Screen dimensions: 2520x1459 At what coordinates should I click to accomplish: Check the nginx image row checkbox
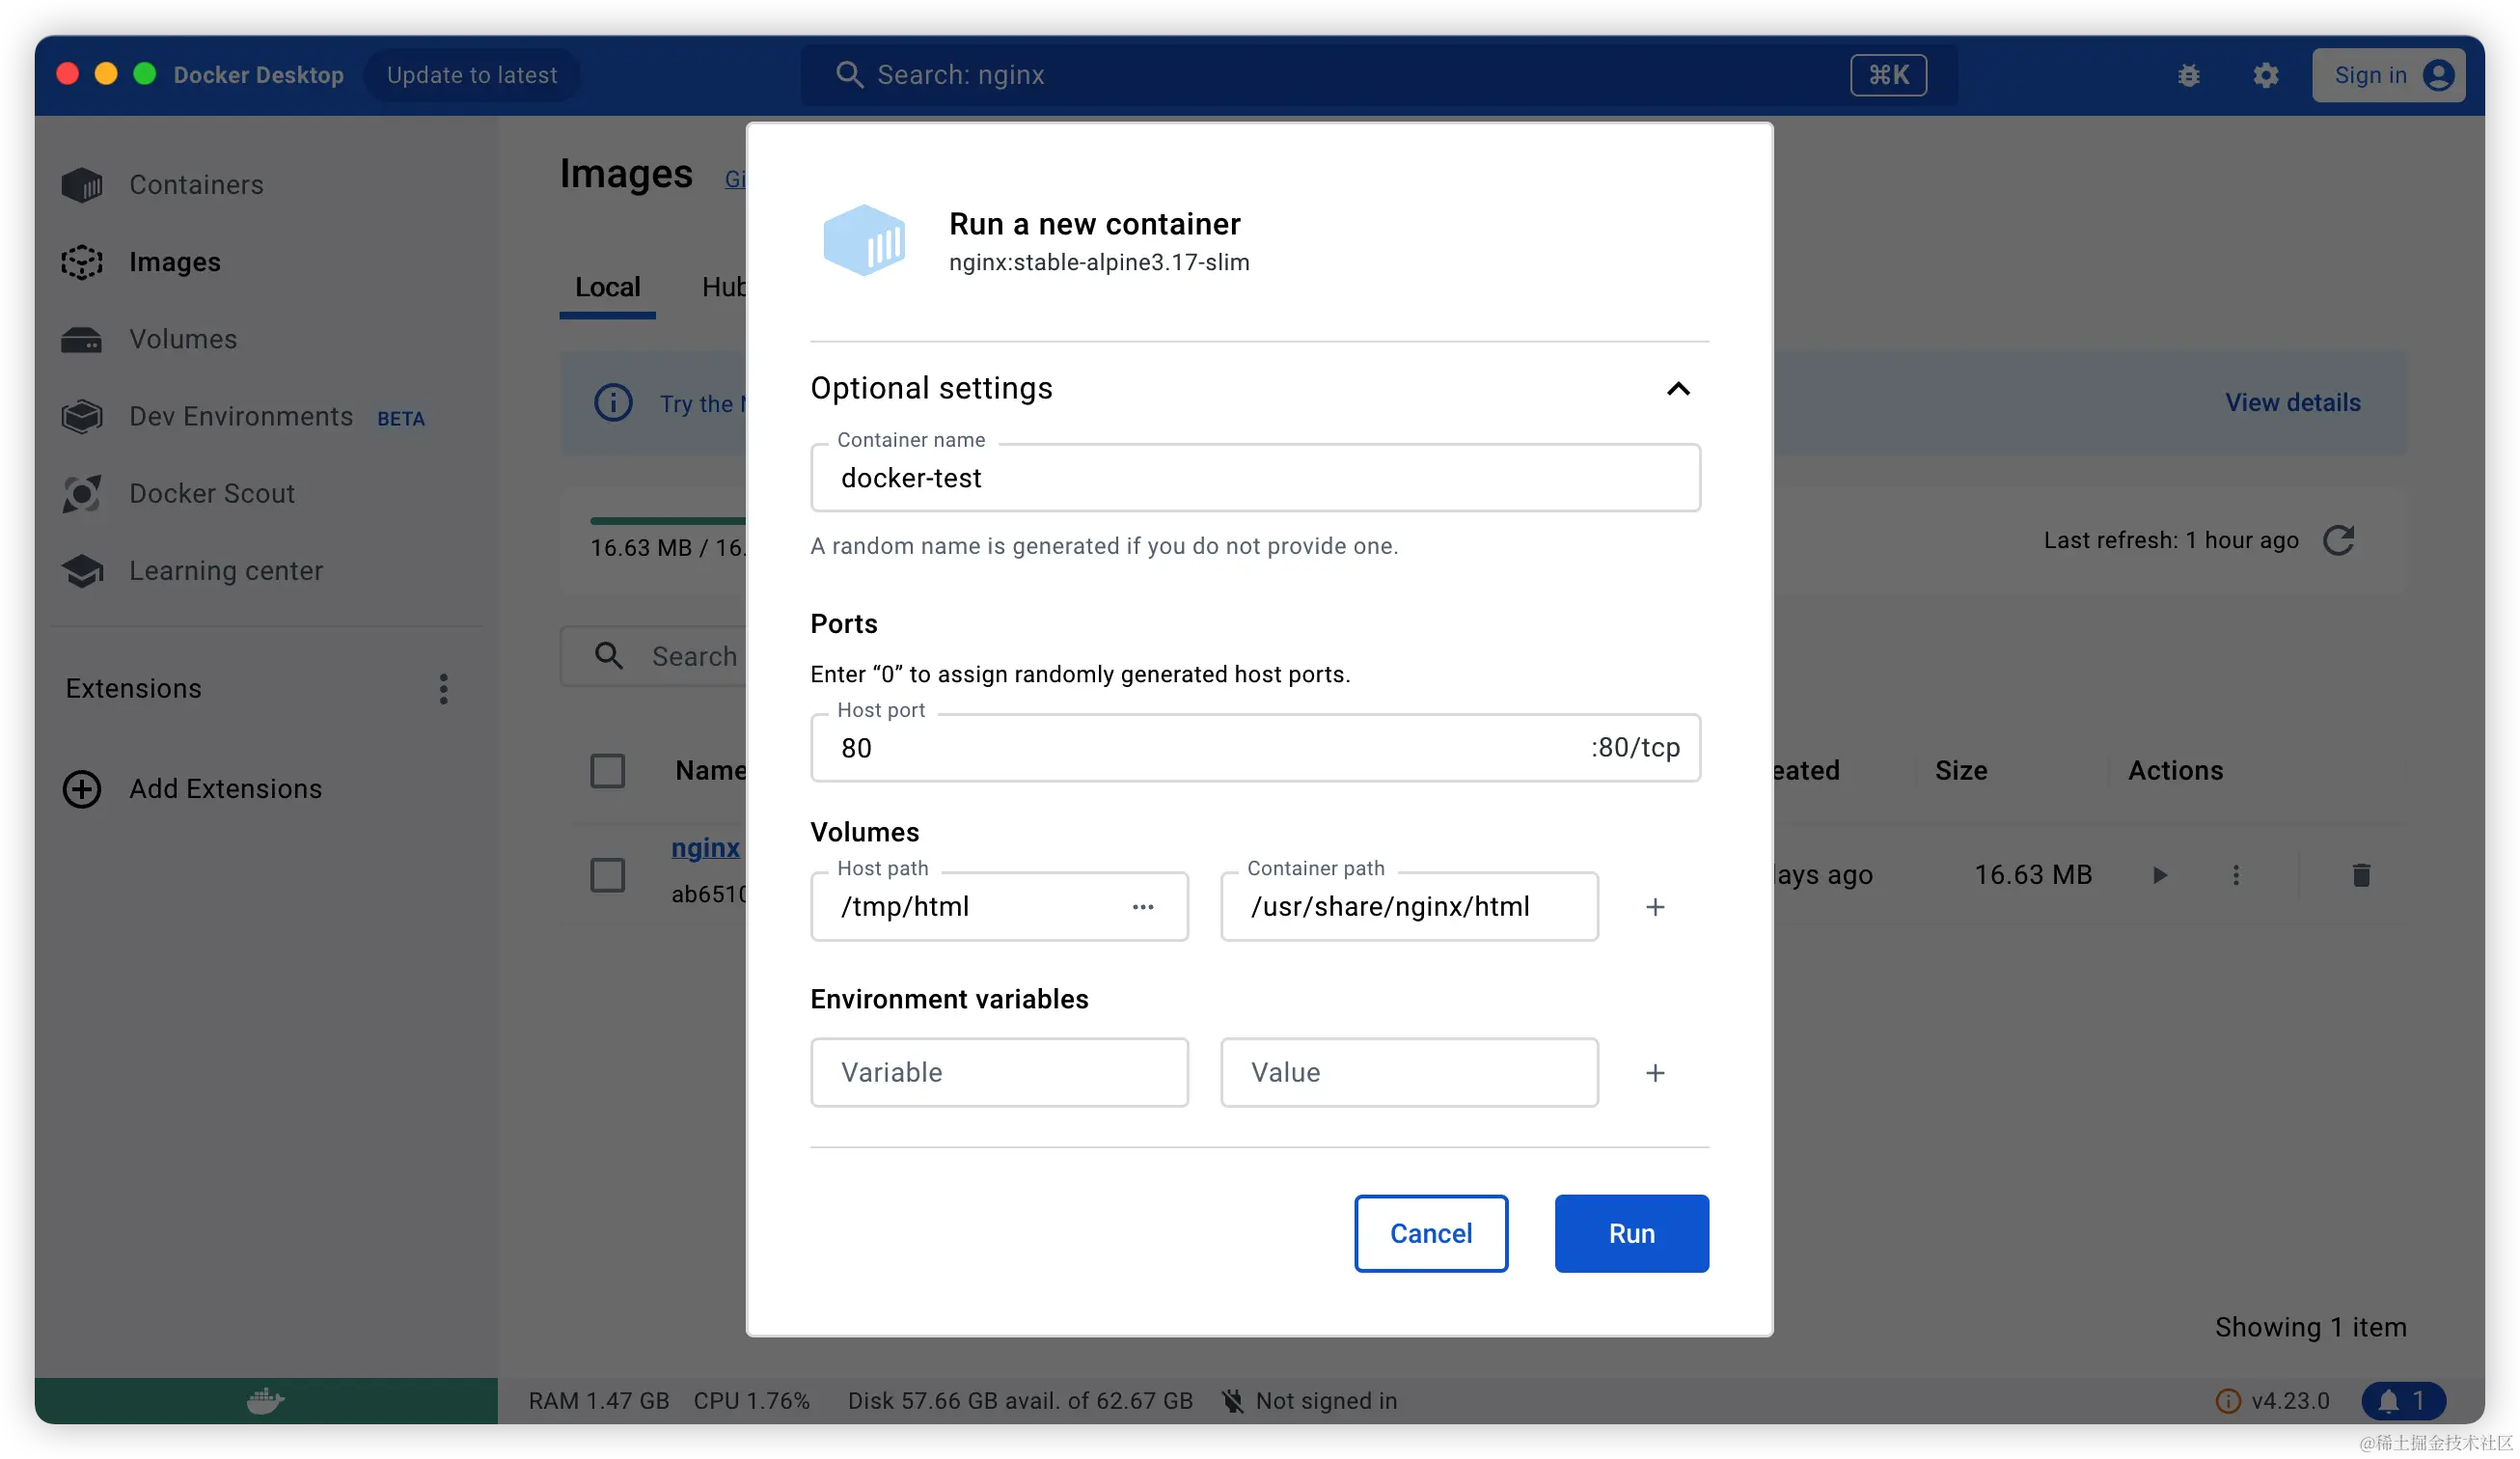607,875
